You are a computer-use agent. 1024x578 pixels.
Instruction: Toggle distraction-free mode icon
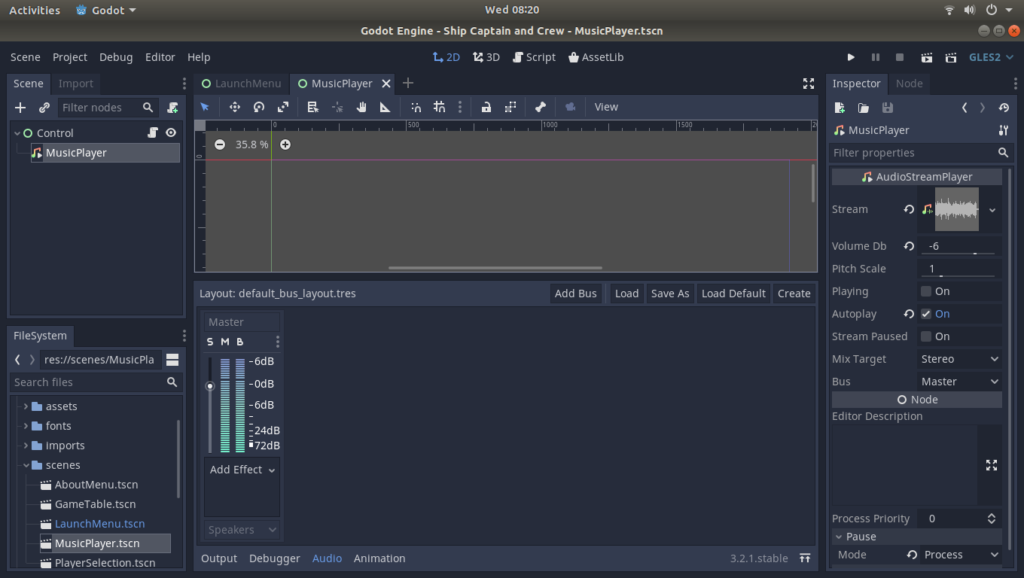click(808, 84)
